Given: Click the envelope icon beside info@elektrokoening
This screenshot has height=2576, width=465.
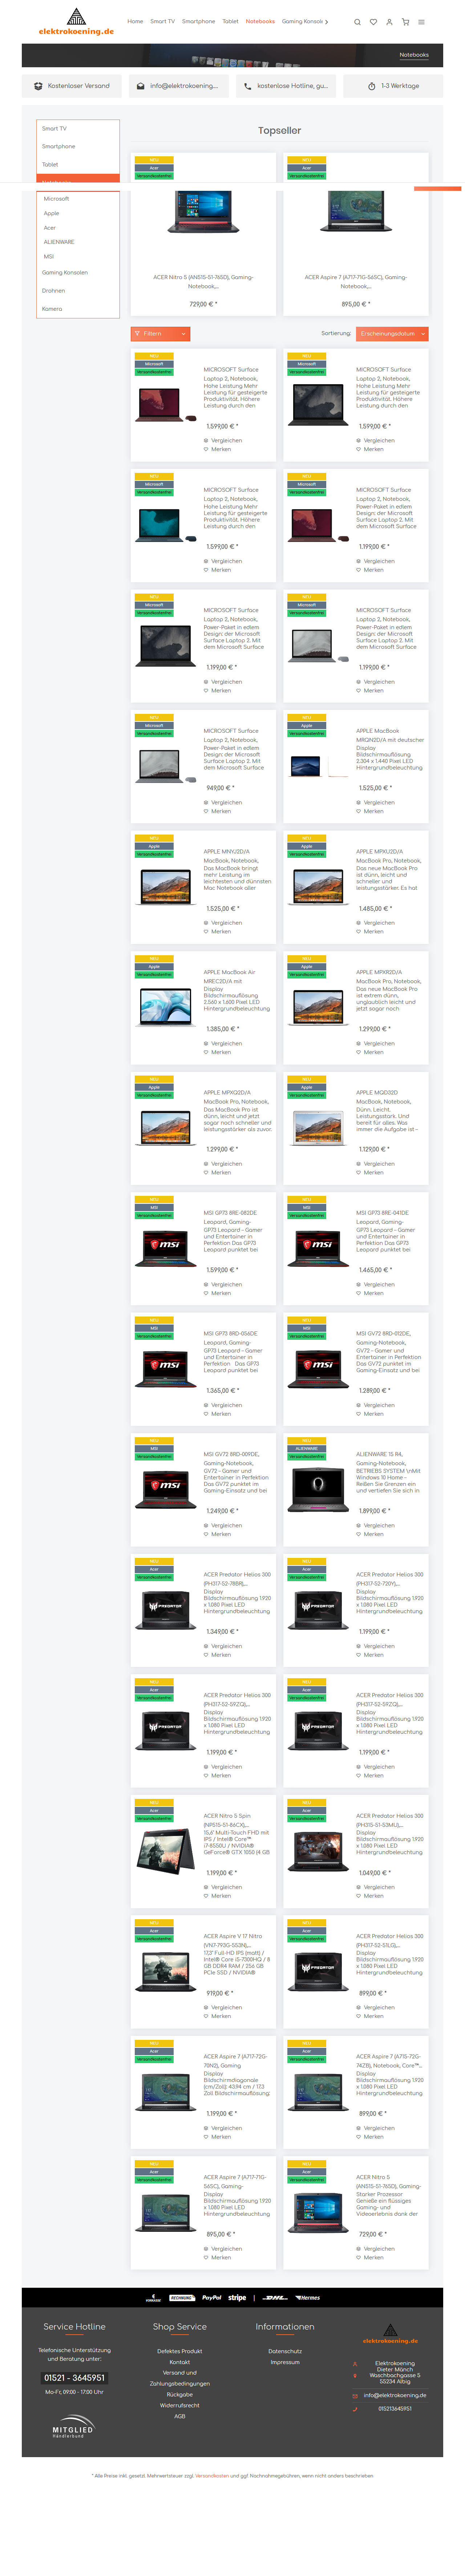Looking at the screenshot, I should tap(141, 86).
